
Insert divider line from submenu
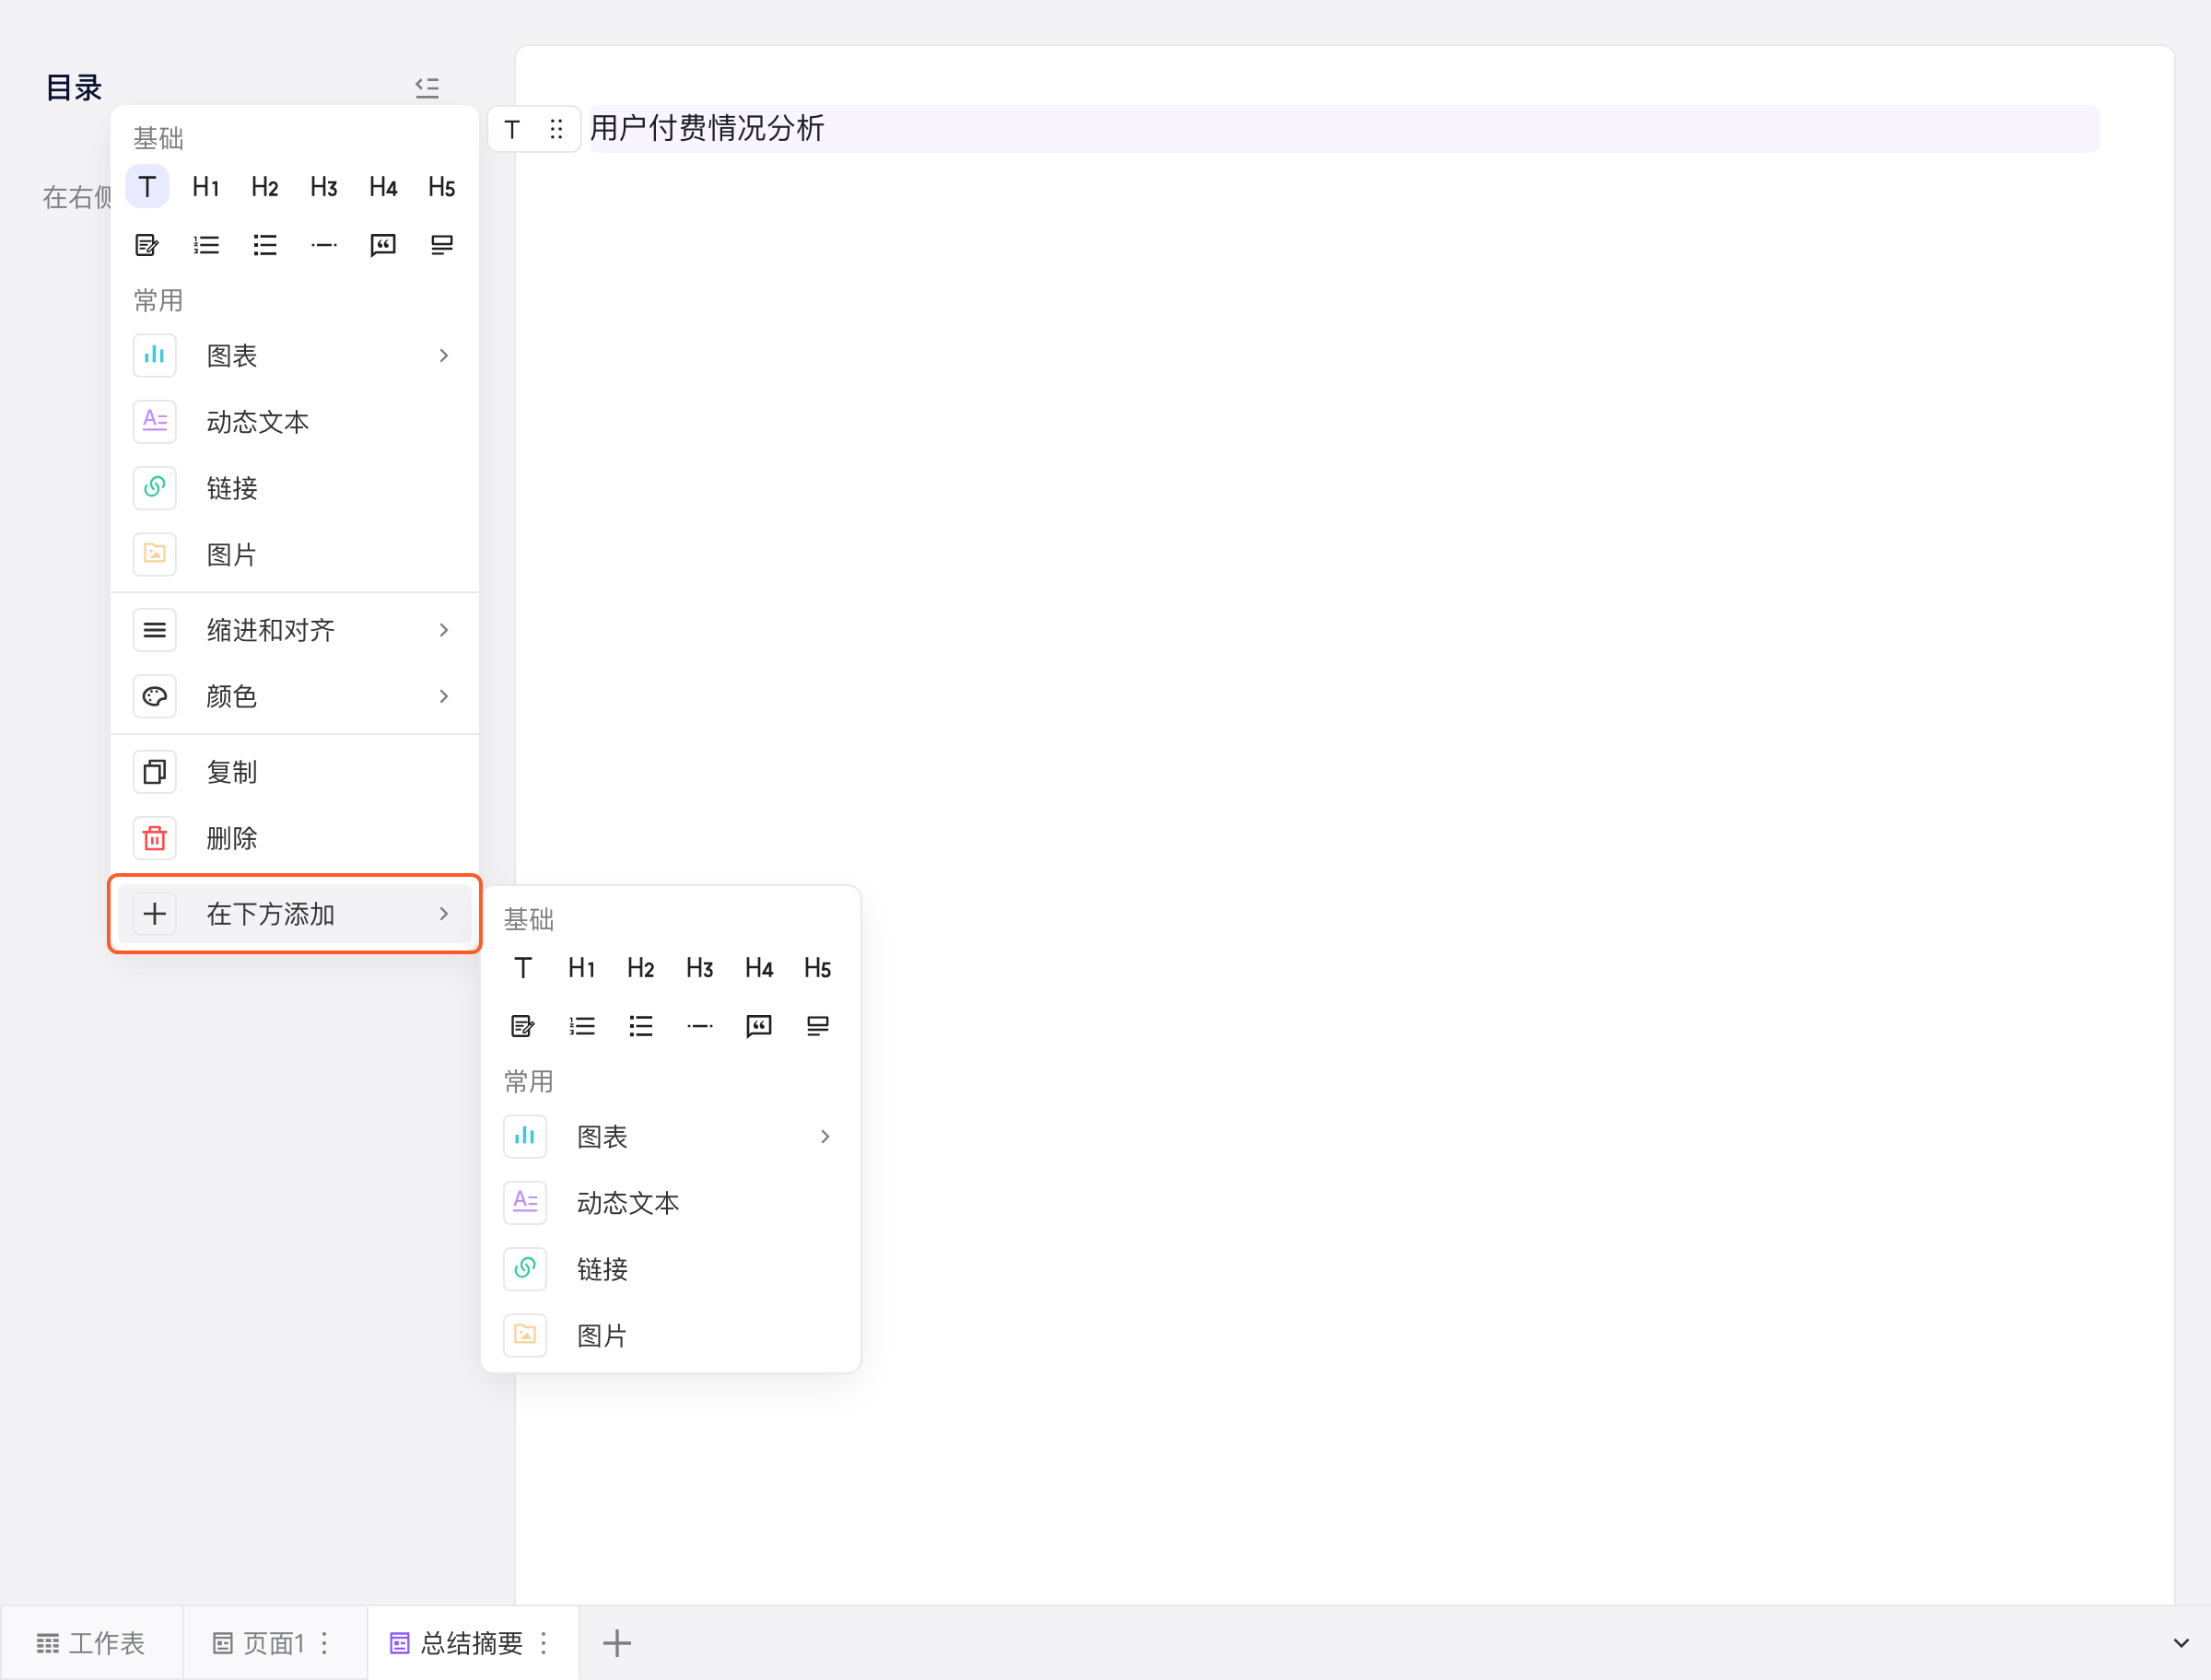pos(700,1026)
